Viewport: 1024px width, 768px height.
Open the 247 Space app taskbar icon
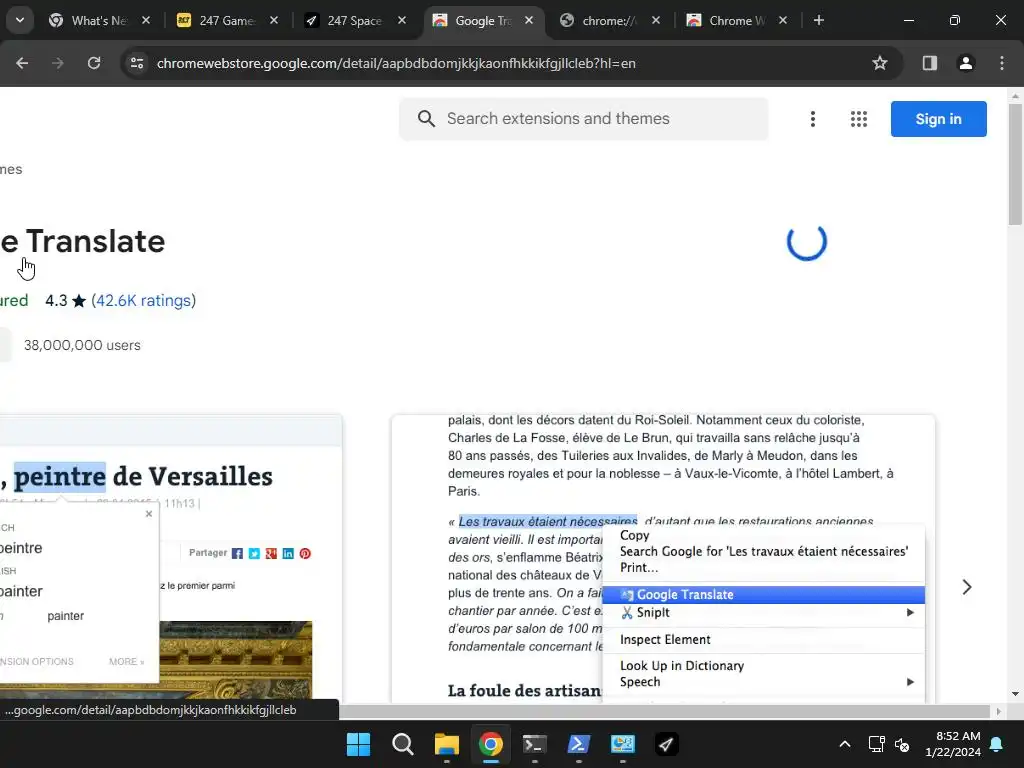[x=666, y=744]
